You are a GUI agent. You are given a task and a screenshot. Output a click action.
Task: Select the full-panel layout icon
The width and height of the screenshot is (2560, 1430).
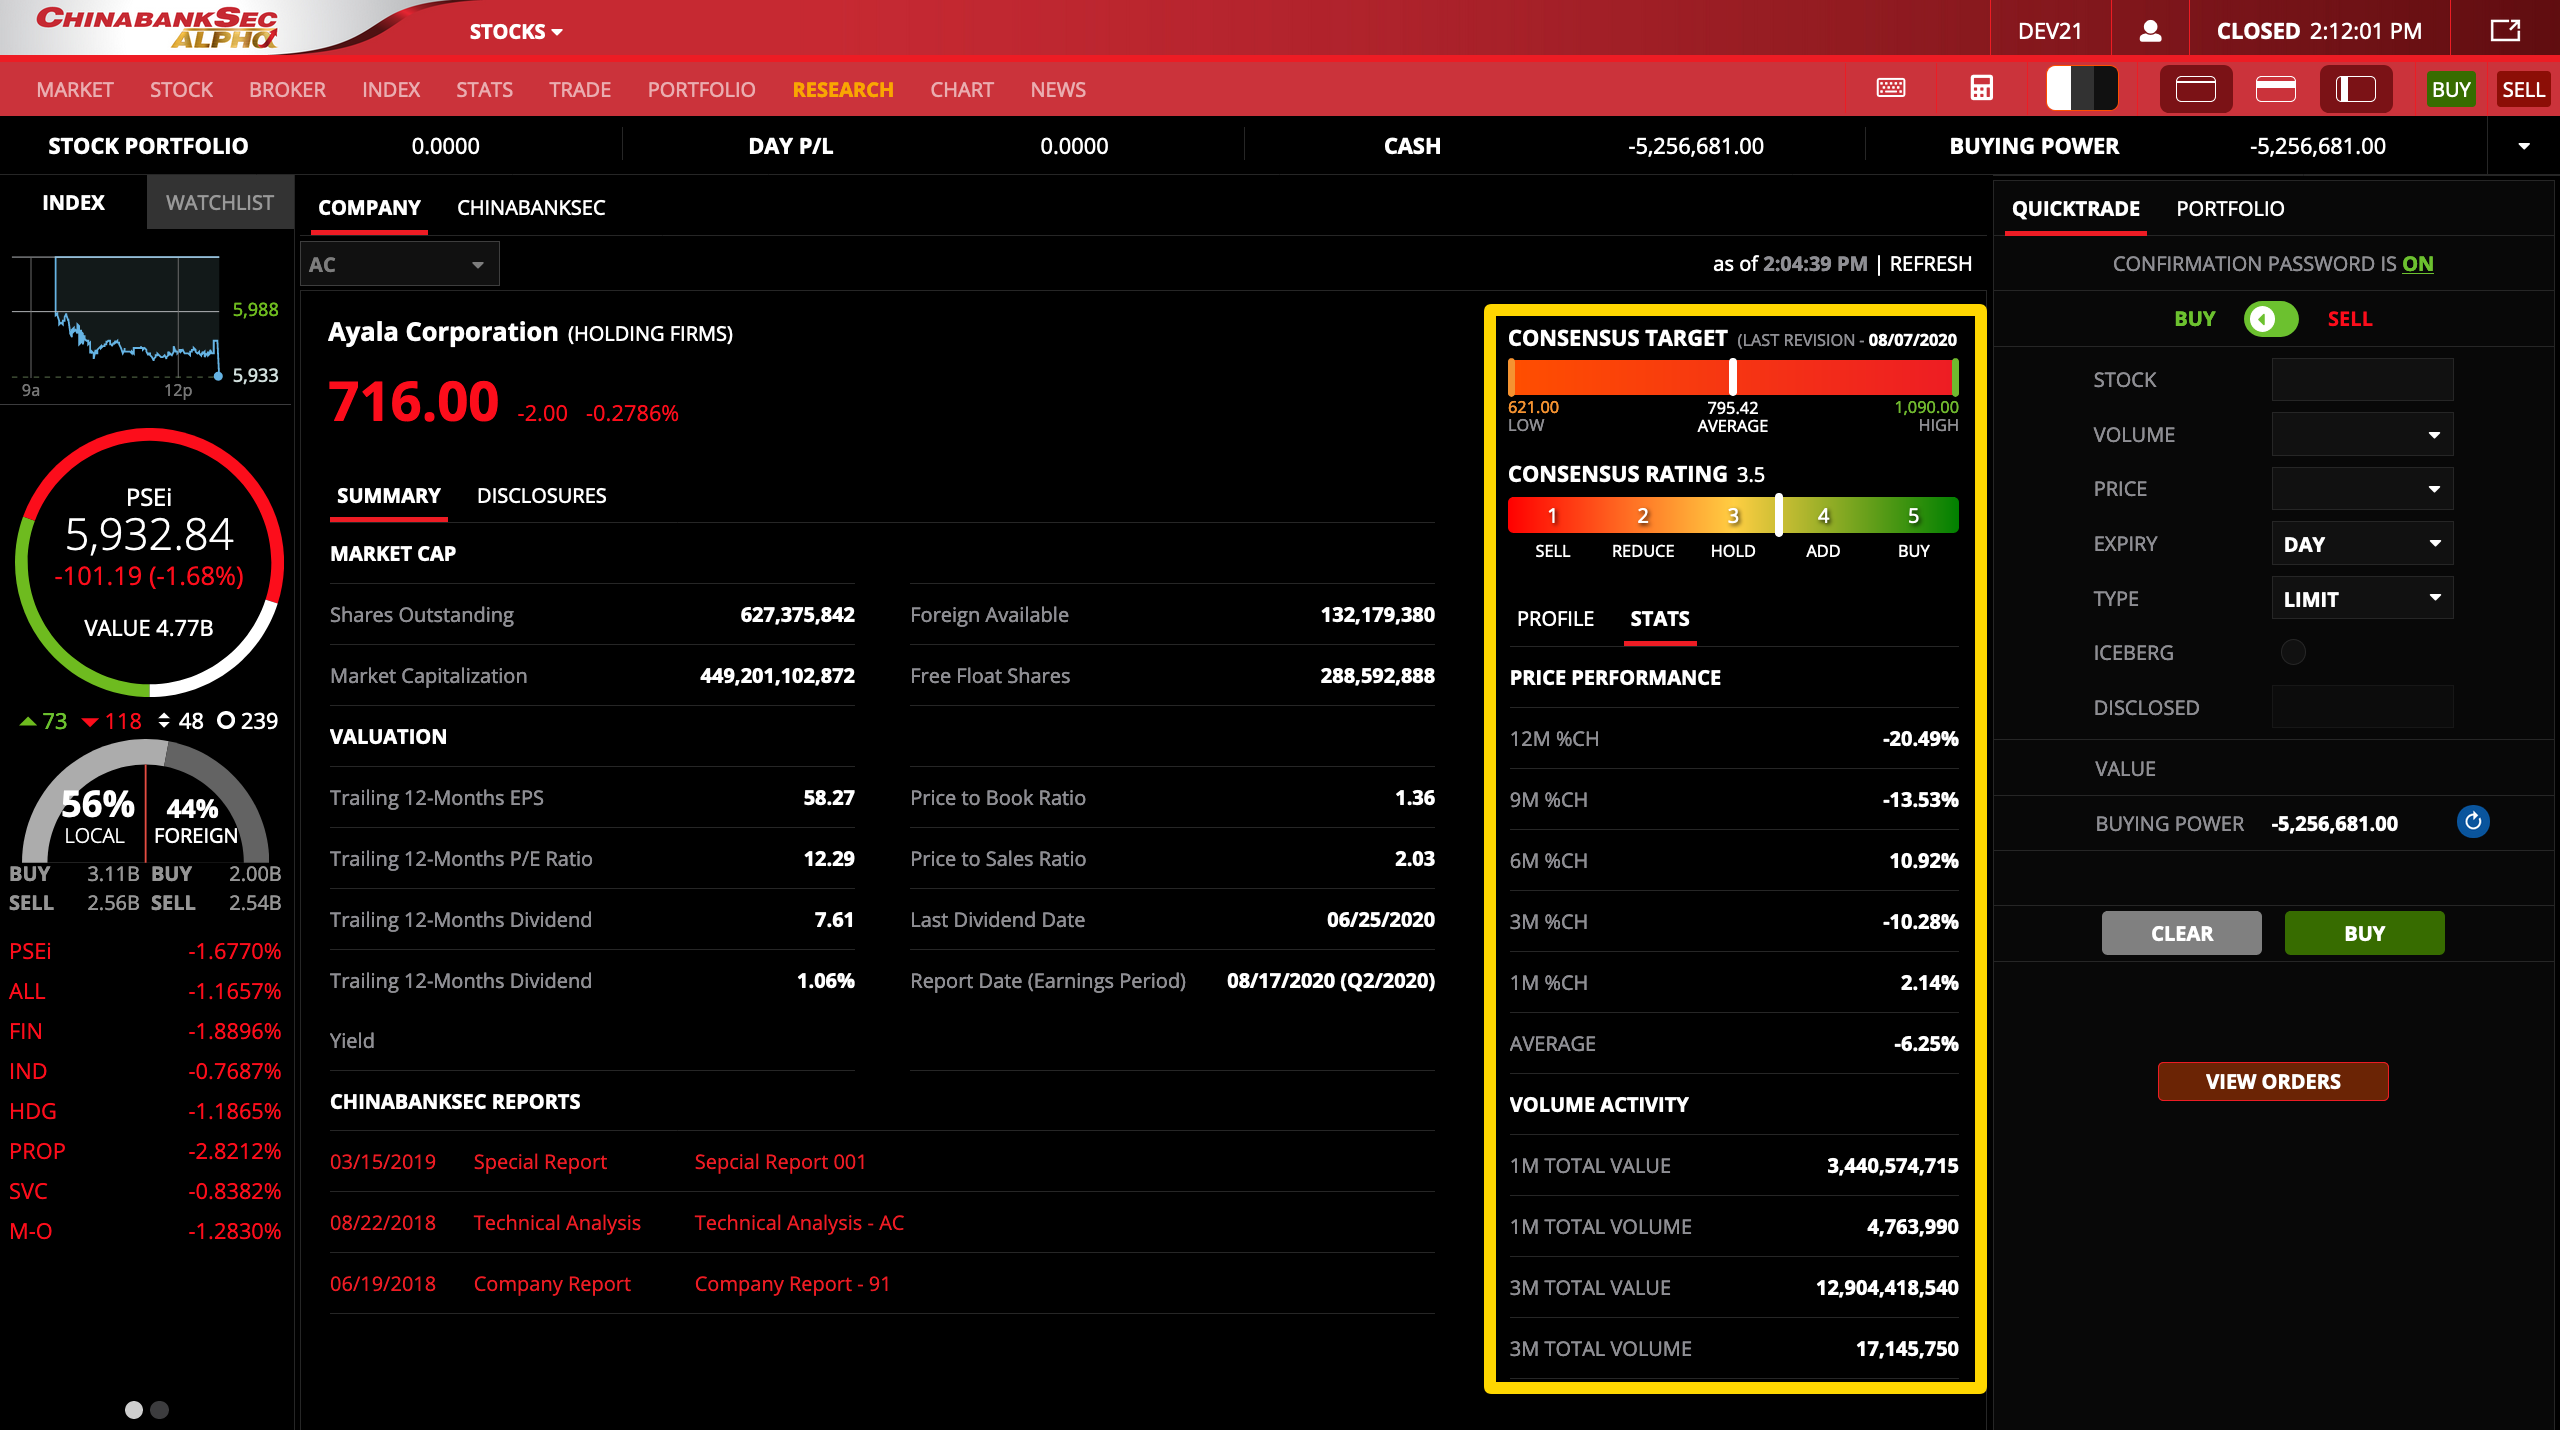[2195, 89]
